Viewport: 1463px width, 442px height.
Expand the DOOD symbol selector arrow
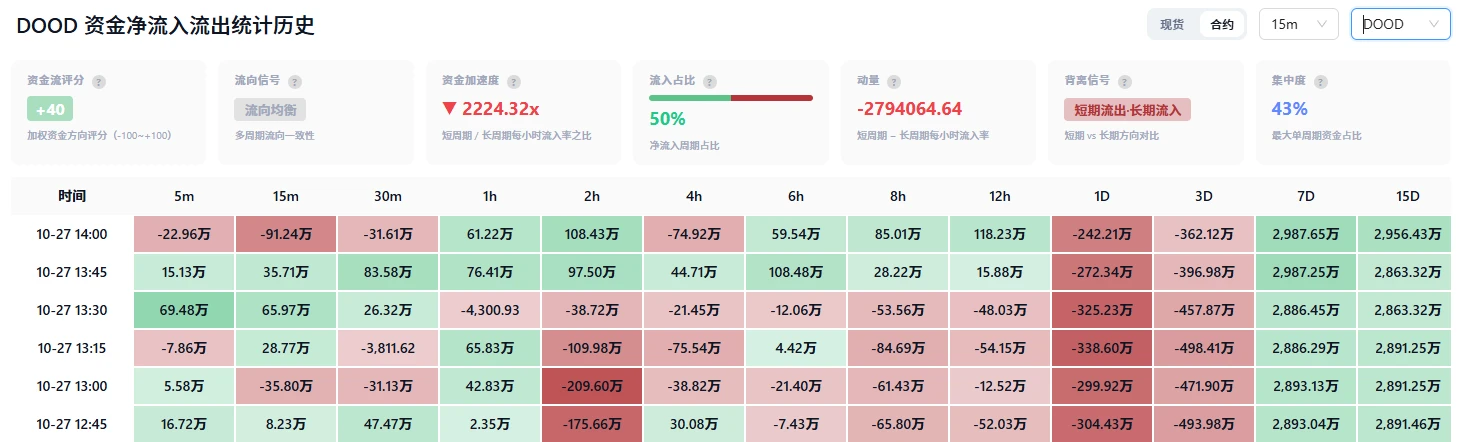tap(1435, 24)
